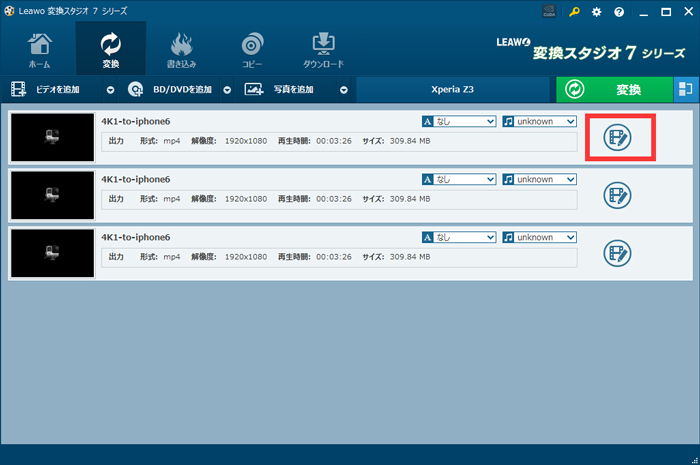Click the NVIDIA CUDA acceleration icon
This screenshot has width=700, height=465.
(550, 11)
